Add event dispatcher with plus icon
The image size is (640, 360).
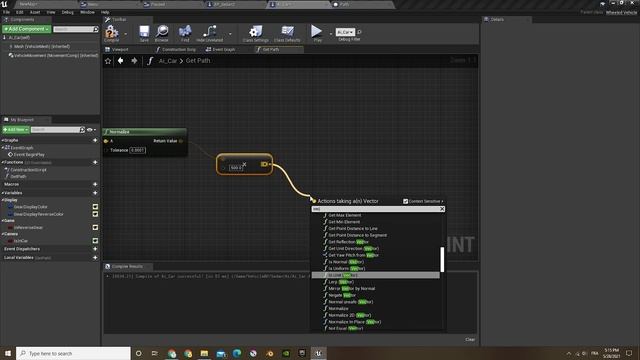[95, 249]
